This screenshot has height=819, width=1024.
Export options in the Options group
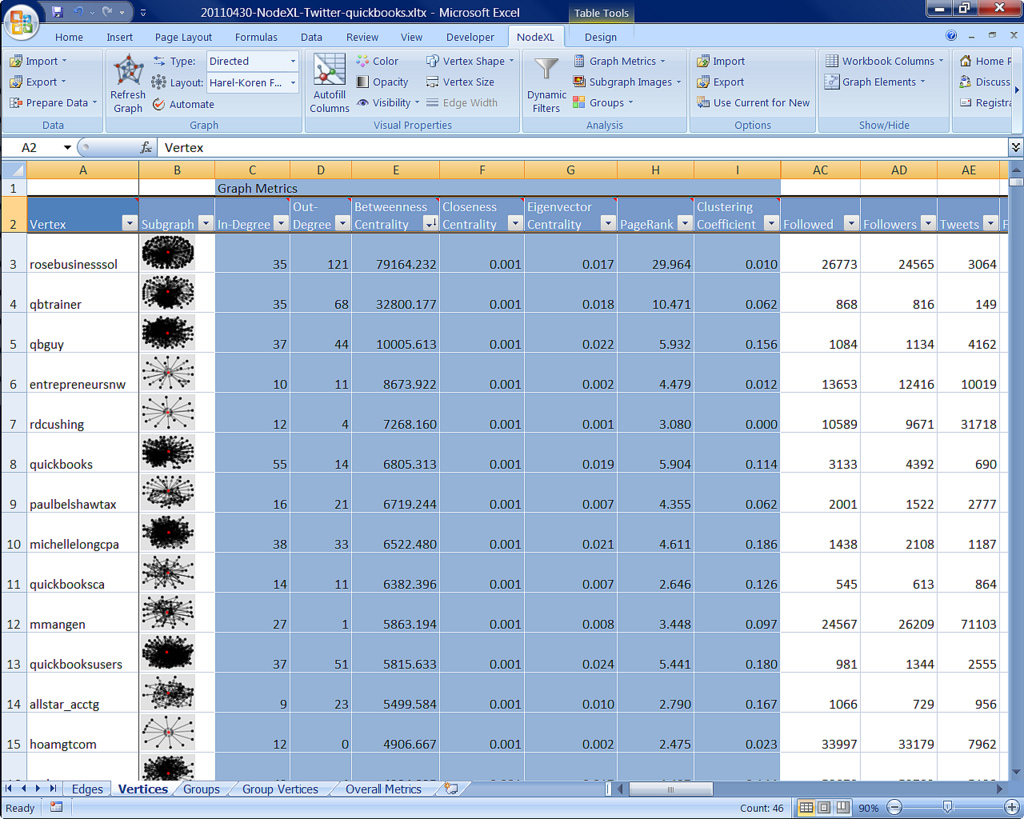(x=720, y=82)
